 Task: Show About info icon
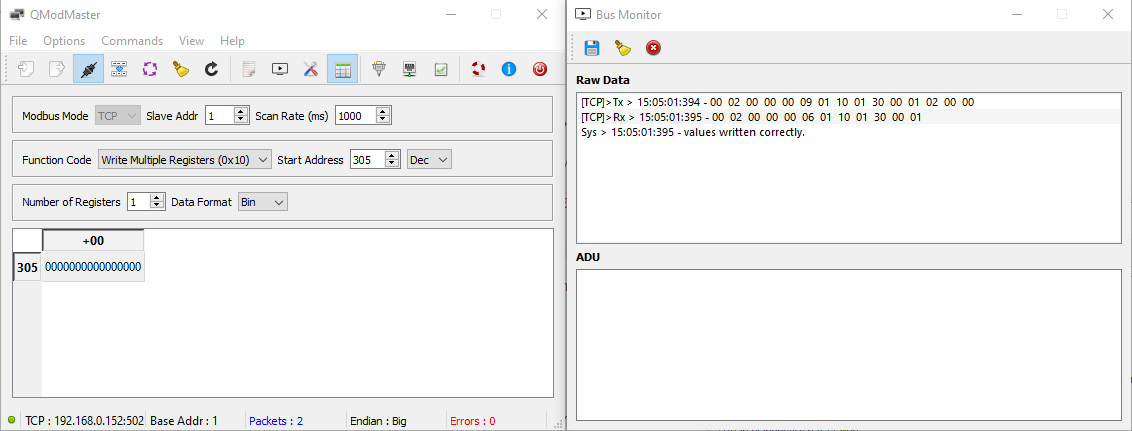509,69
